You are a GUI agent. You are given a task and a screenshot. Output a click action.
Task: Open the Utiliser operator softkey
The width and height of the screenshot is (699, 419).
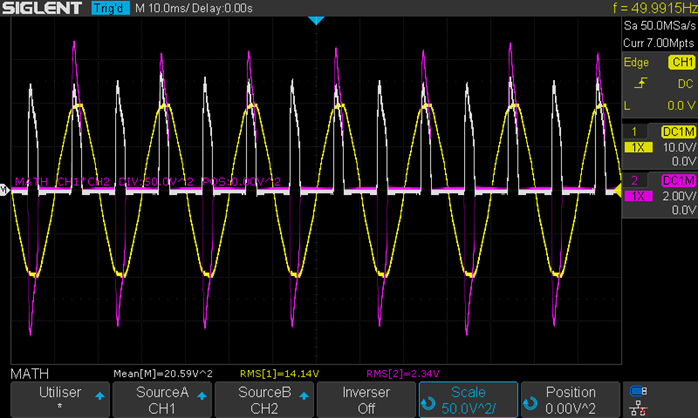(60, 399)
